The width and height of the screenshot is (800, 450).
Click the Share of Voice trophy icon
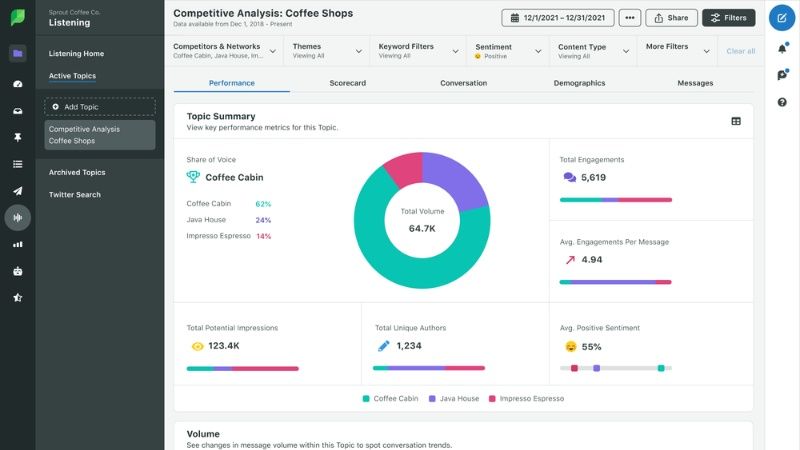coord(193,177)
